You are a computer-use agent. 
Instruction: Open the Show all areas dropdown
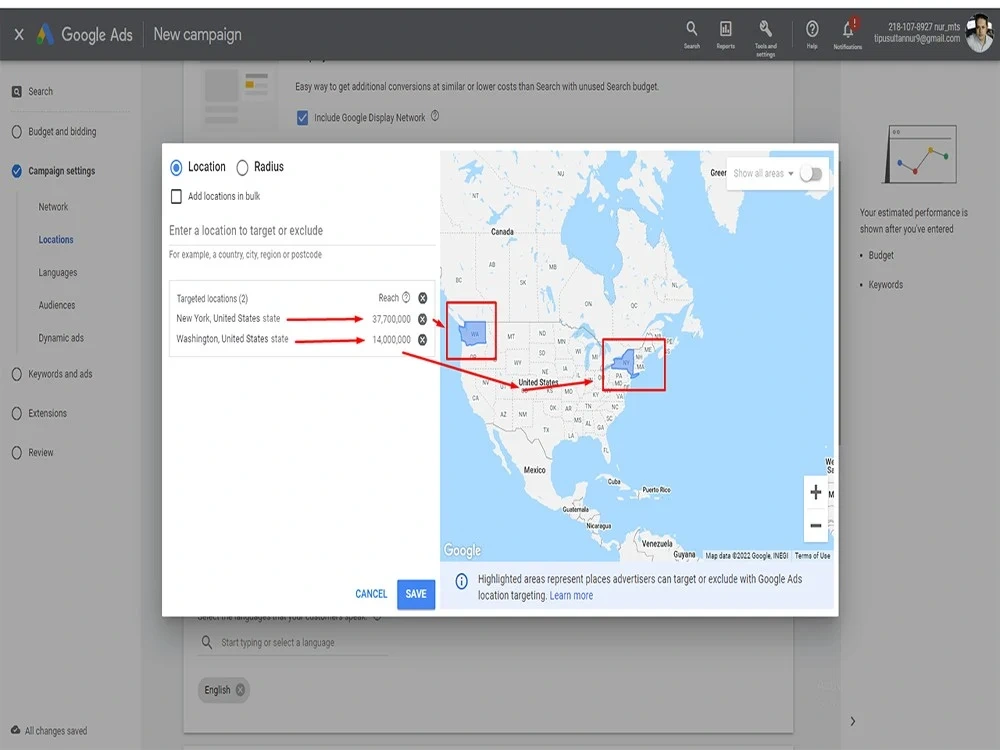(763, 173)
